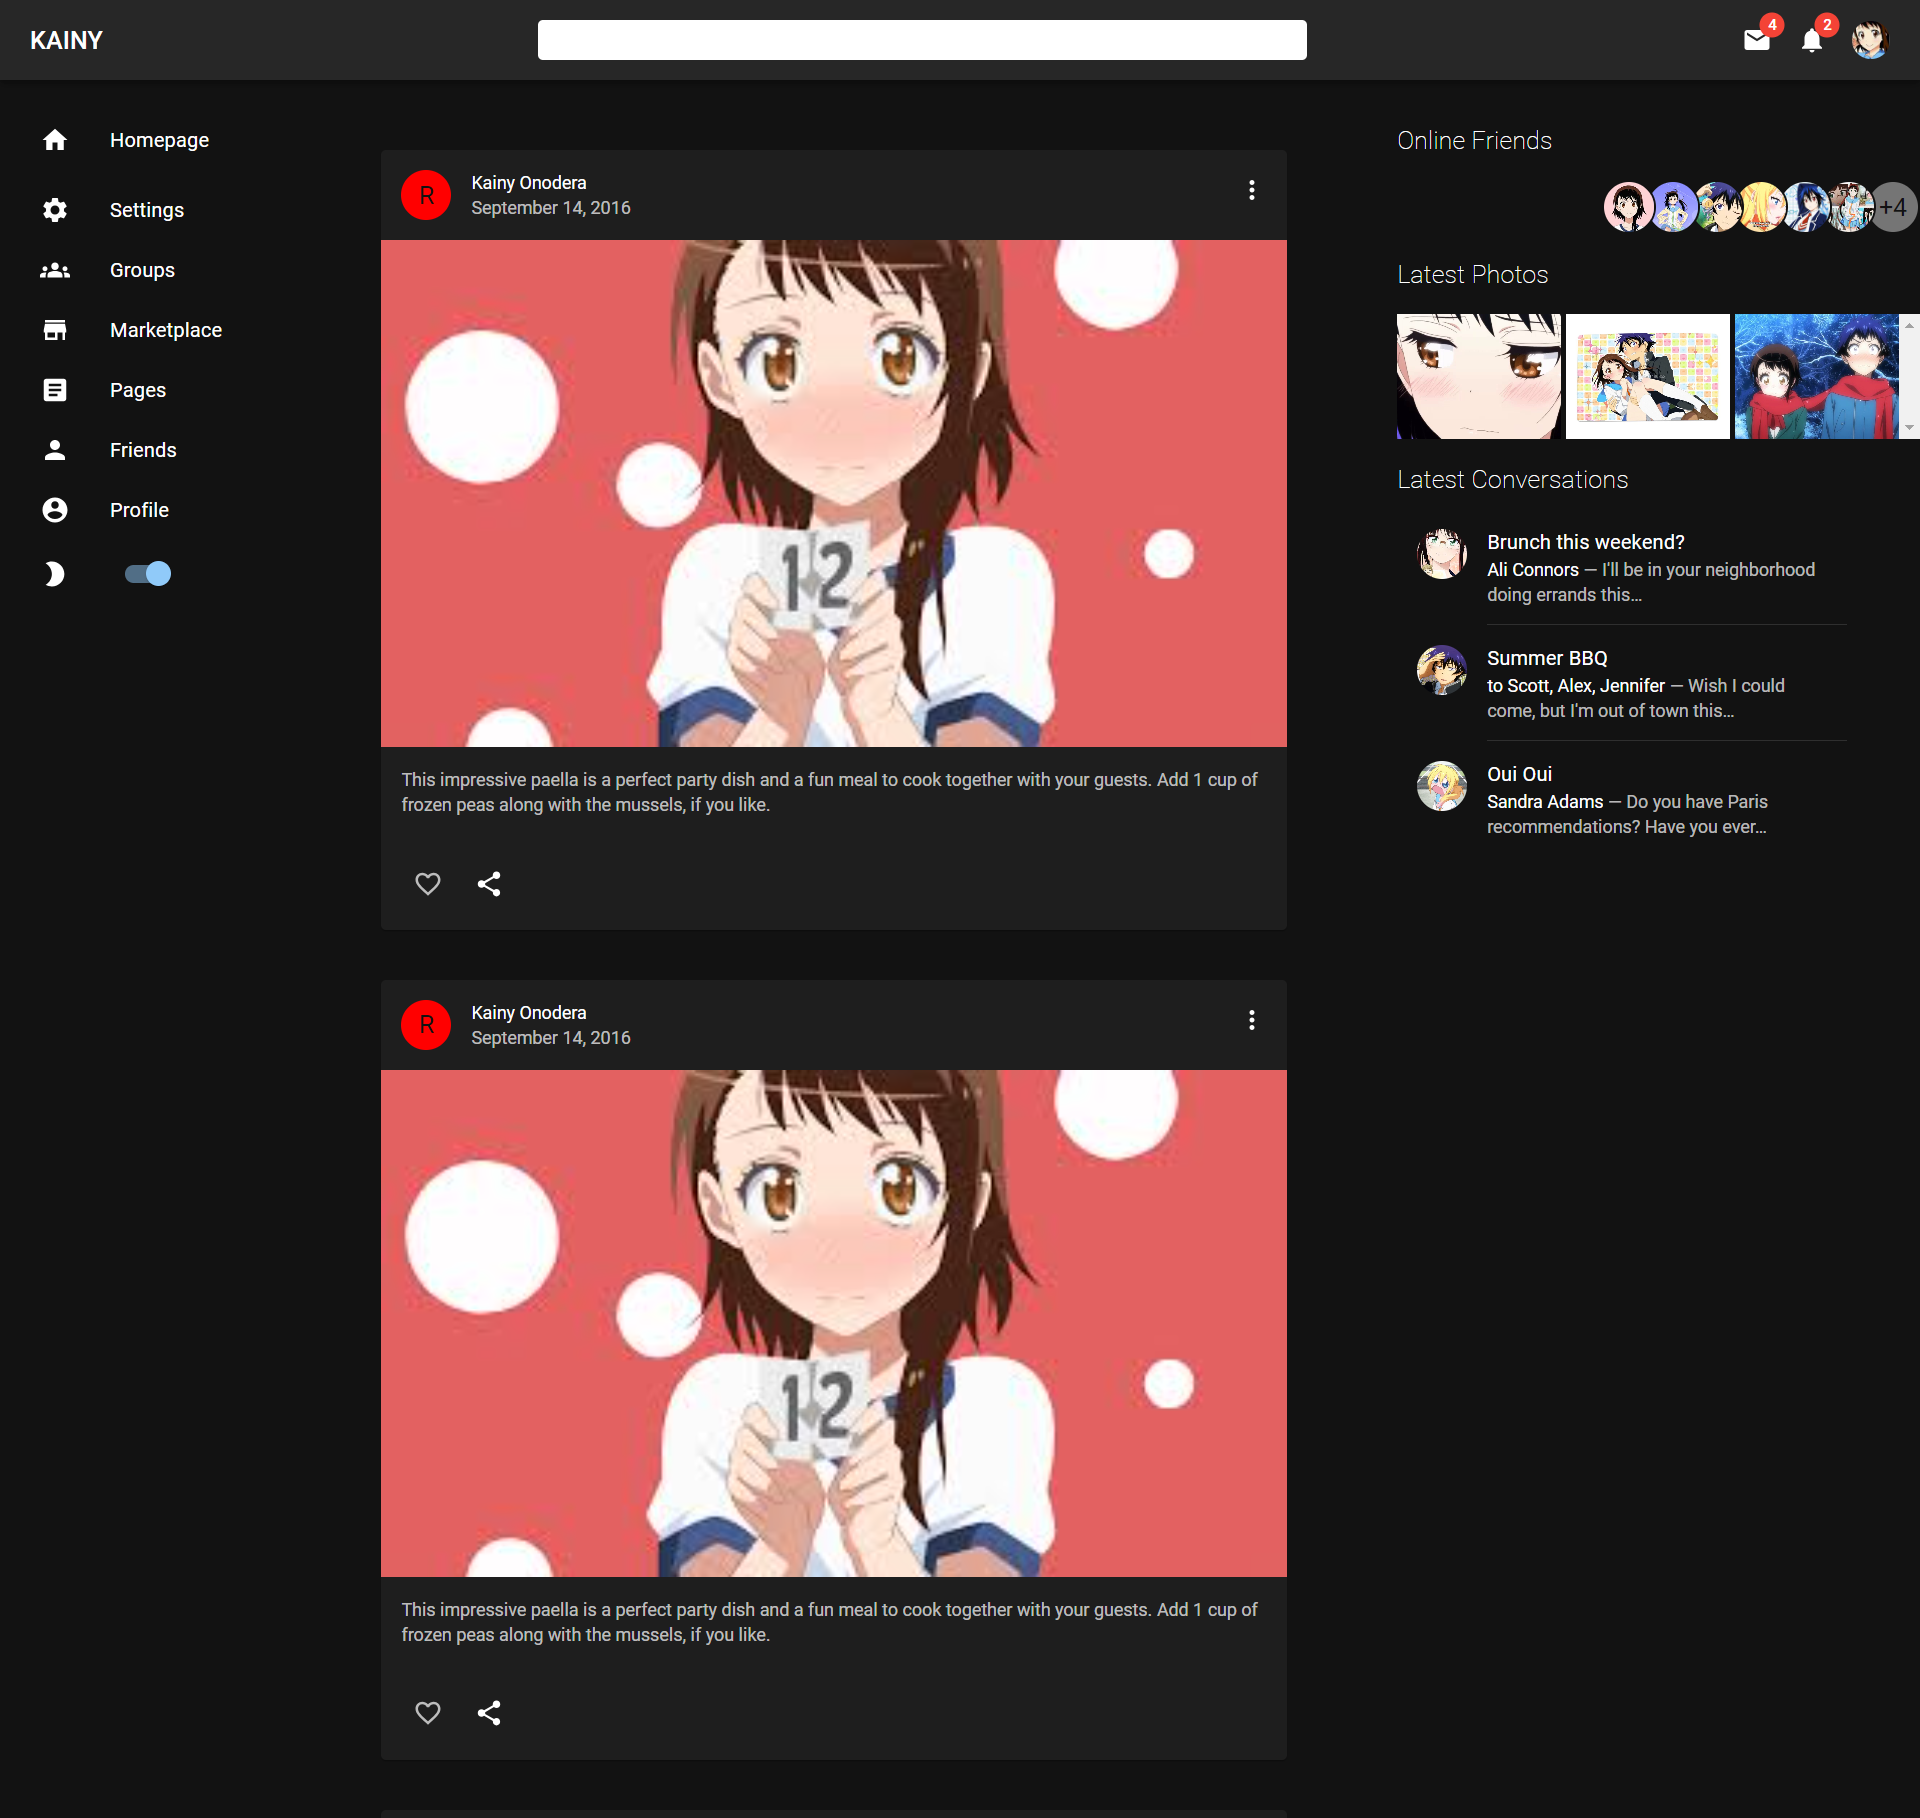This screenshot has width=1920, height=1818.
Task: Open the second post's image
Action: [834, 1323]
